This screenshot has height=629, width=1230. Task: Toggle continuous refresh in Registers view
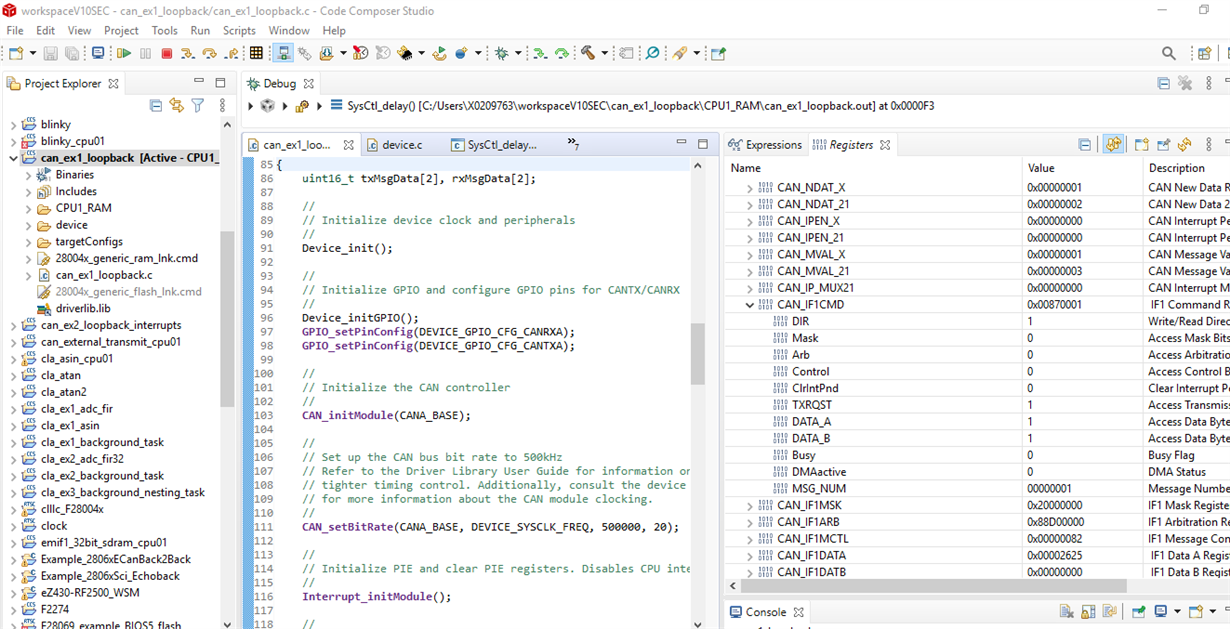click(x=1113, y=145)
